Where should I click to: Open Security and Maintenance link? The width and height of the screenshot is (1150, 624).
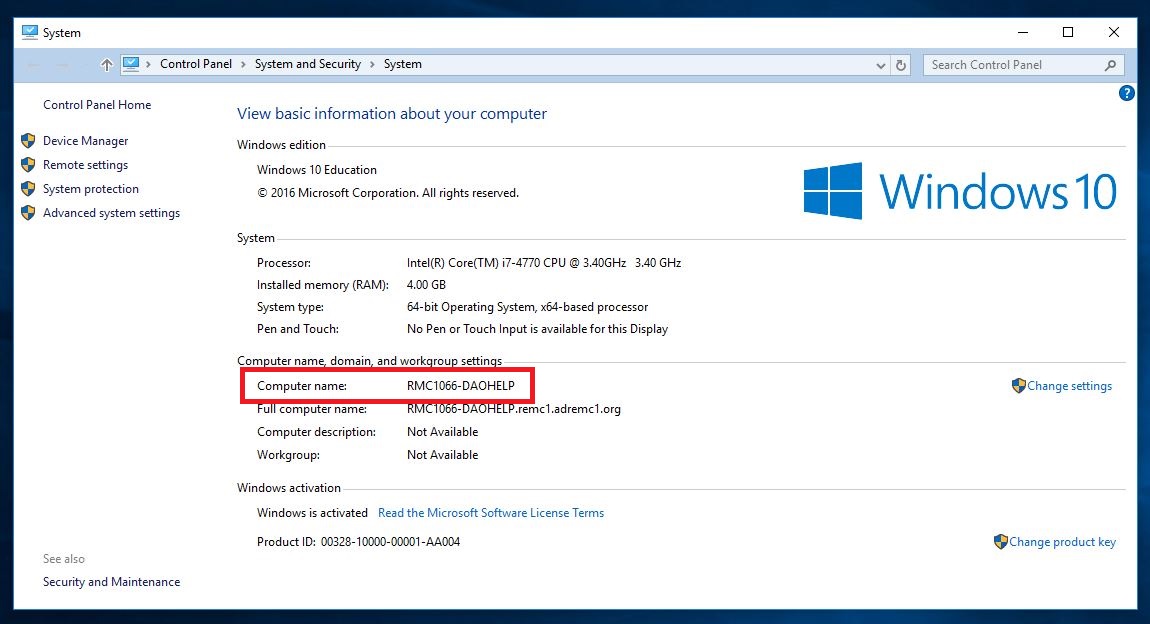pyautogui.click(x=111, y=582)
